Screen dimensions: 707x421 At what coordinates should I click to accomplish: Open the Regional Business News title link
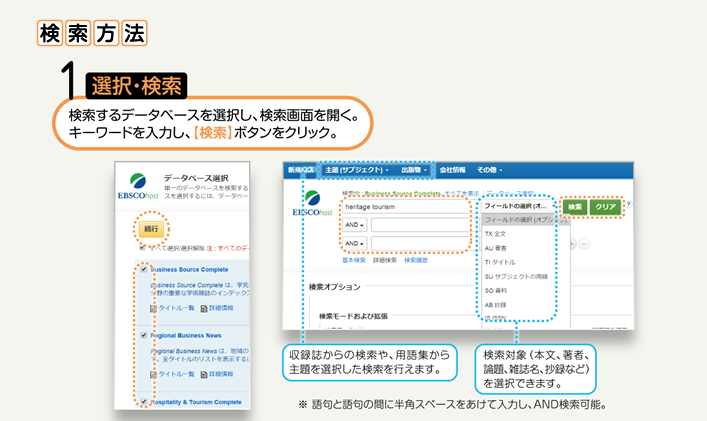coord(186,335)
